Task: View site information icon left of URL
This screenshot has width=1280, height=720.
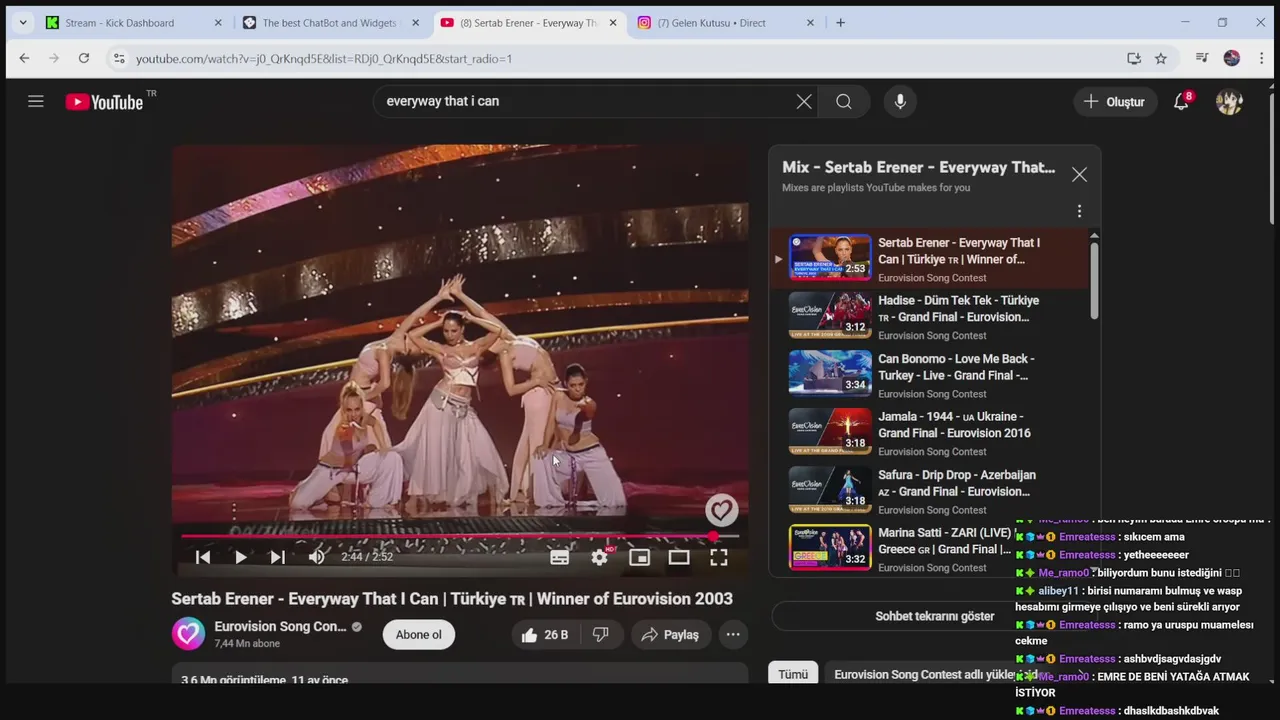Action: 118,58
